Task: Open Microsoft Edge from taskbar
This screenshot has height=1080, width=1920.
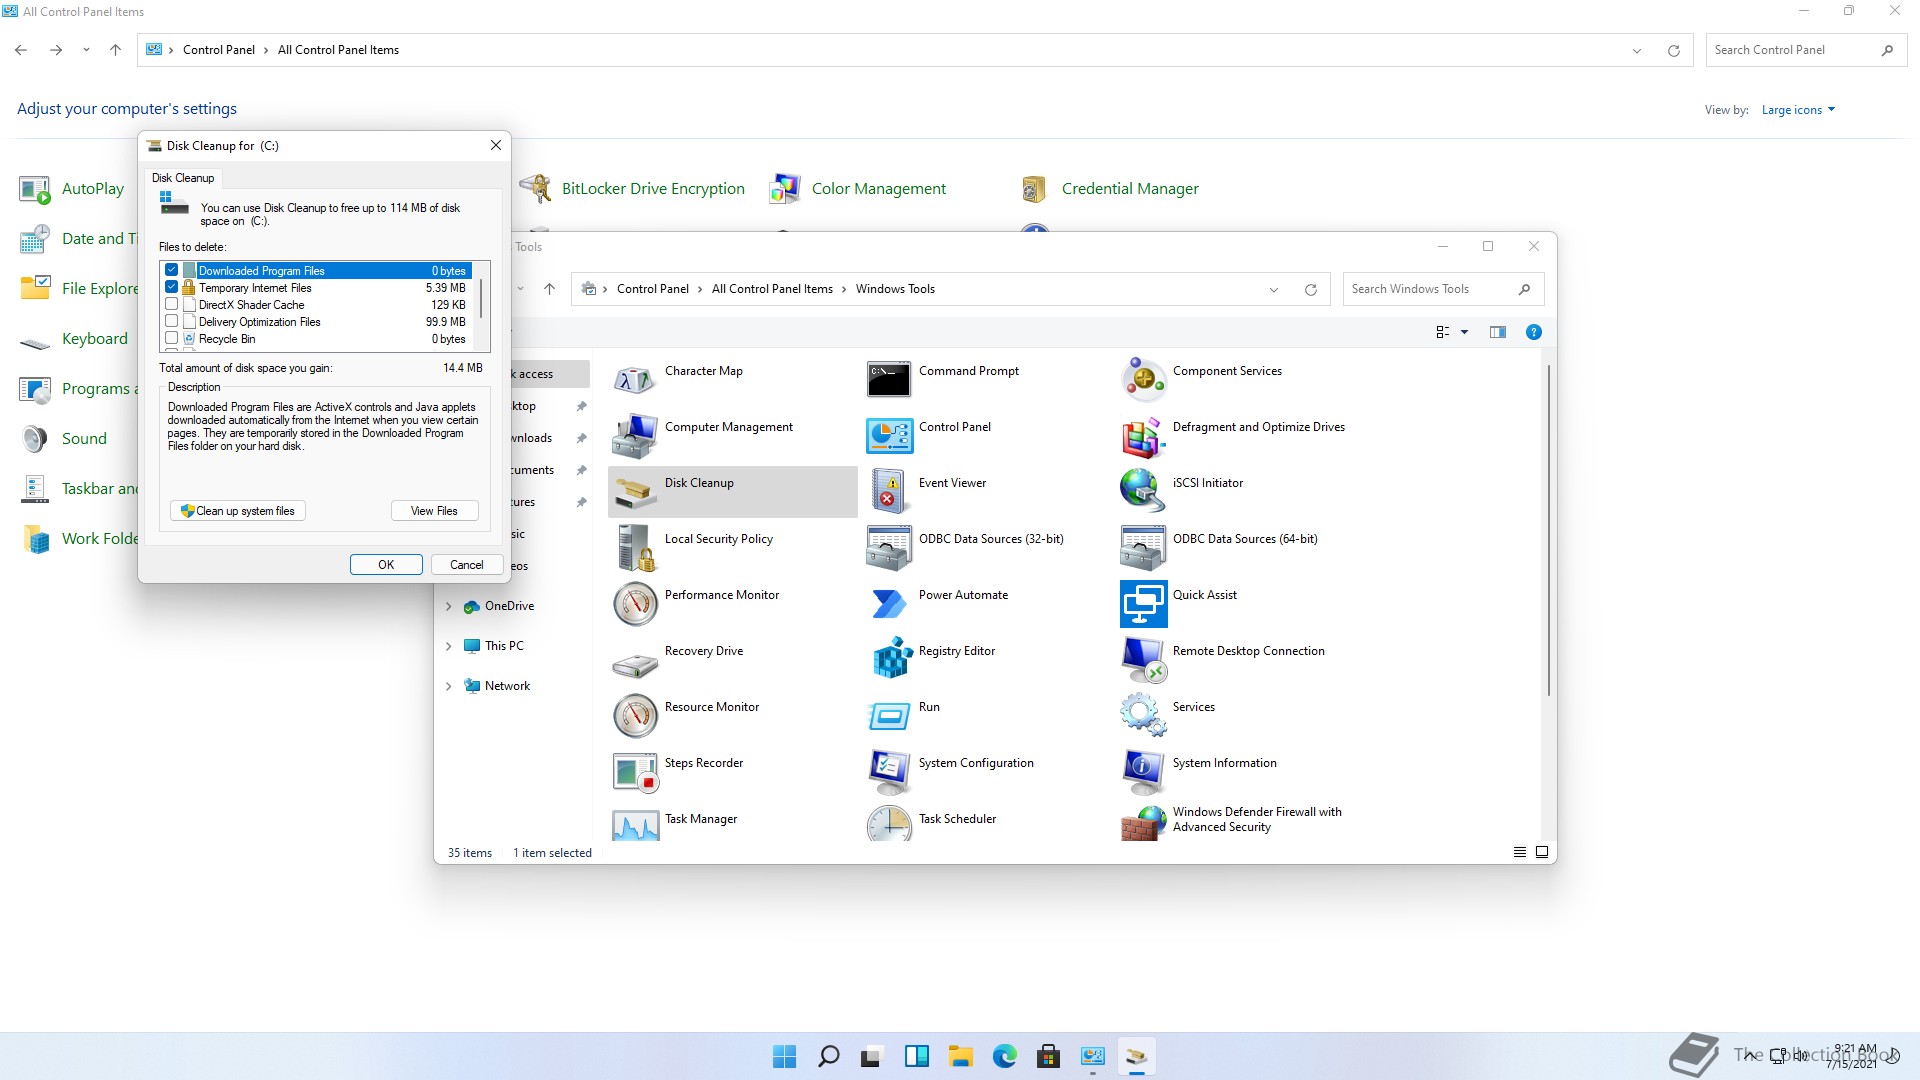Action: 1005,1056
